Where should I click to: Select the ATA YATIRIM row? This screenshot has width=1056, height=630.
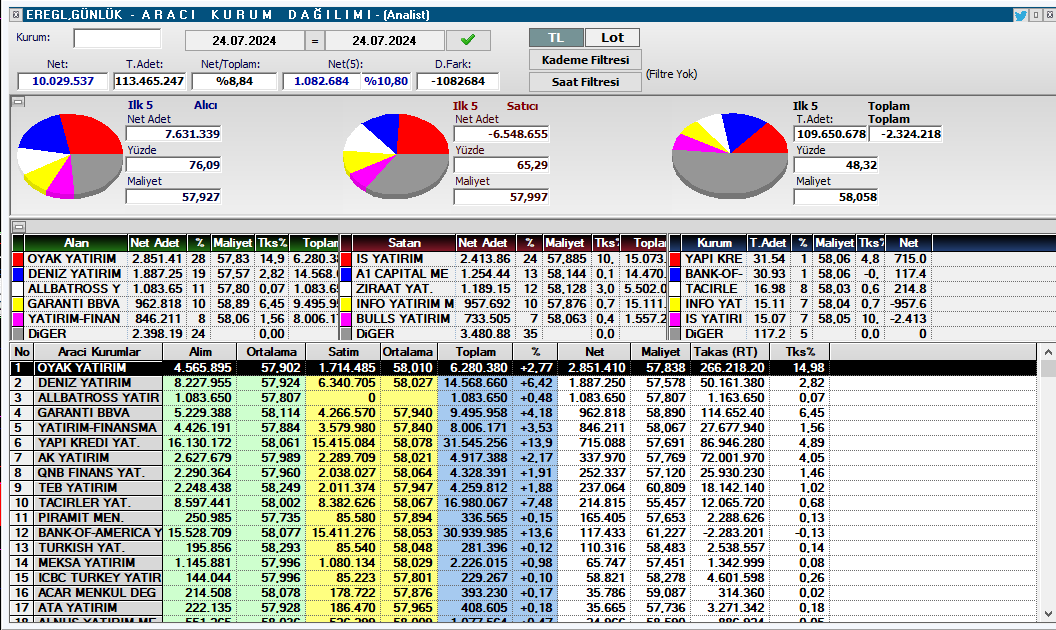pos(523,608)
